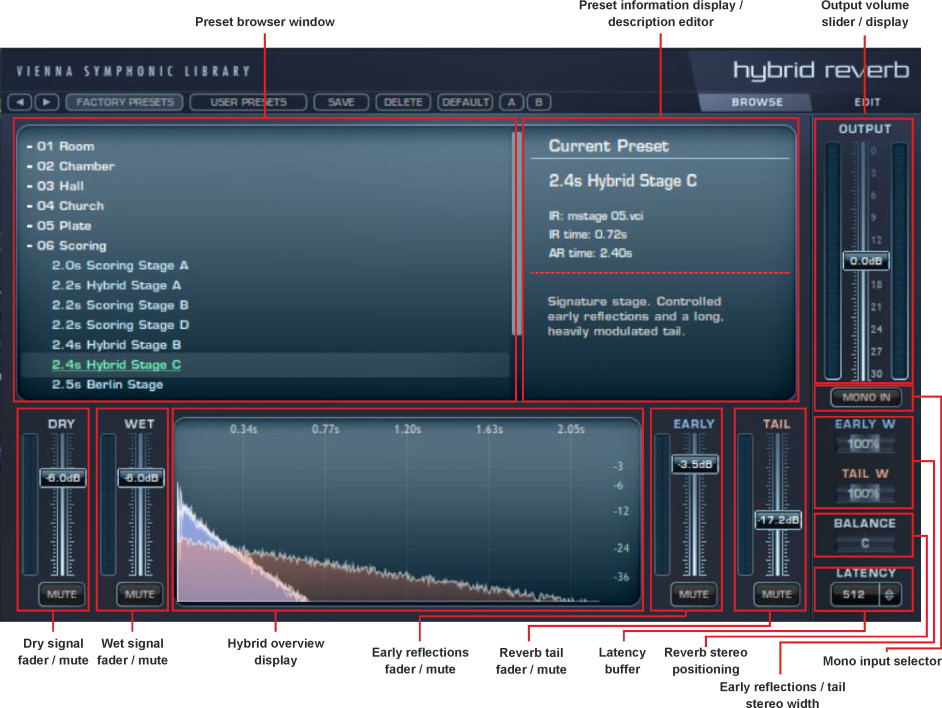Collapse the 05 Plate category
The height and width of the screenshot is (708, 942).
59,225
